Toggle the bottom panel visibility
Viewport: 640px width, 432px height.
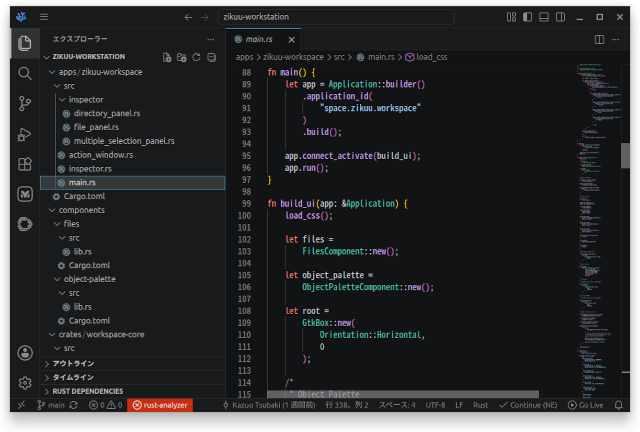544,17
